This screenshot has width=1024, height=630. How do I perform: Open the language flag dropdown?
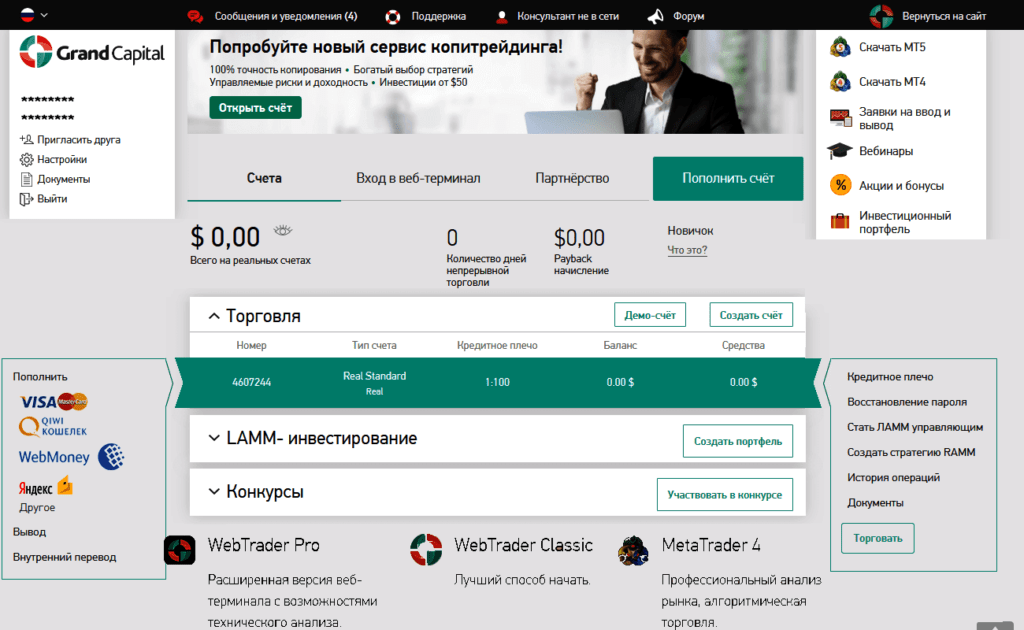tap(34, 14)
